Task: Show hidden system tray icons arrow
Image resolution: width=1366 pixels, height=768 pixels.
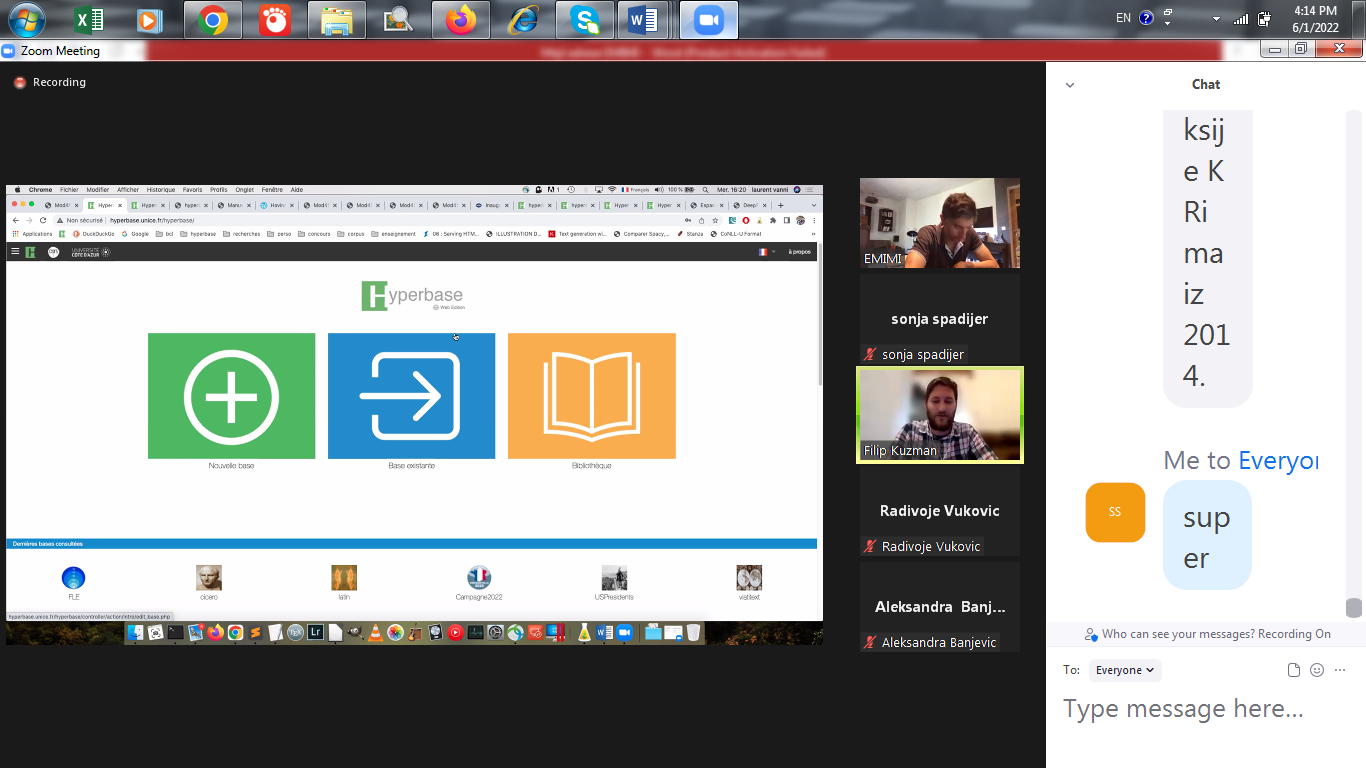Action: click(1216, 19)
